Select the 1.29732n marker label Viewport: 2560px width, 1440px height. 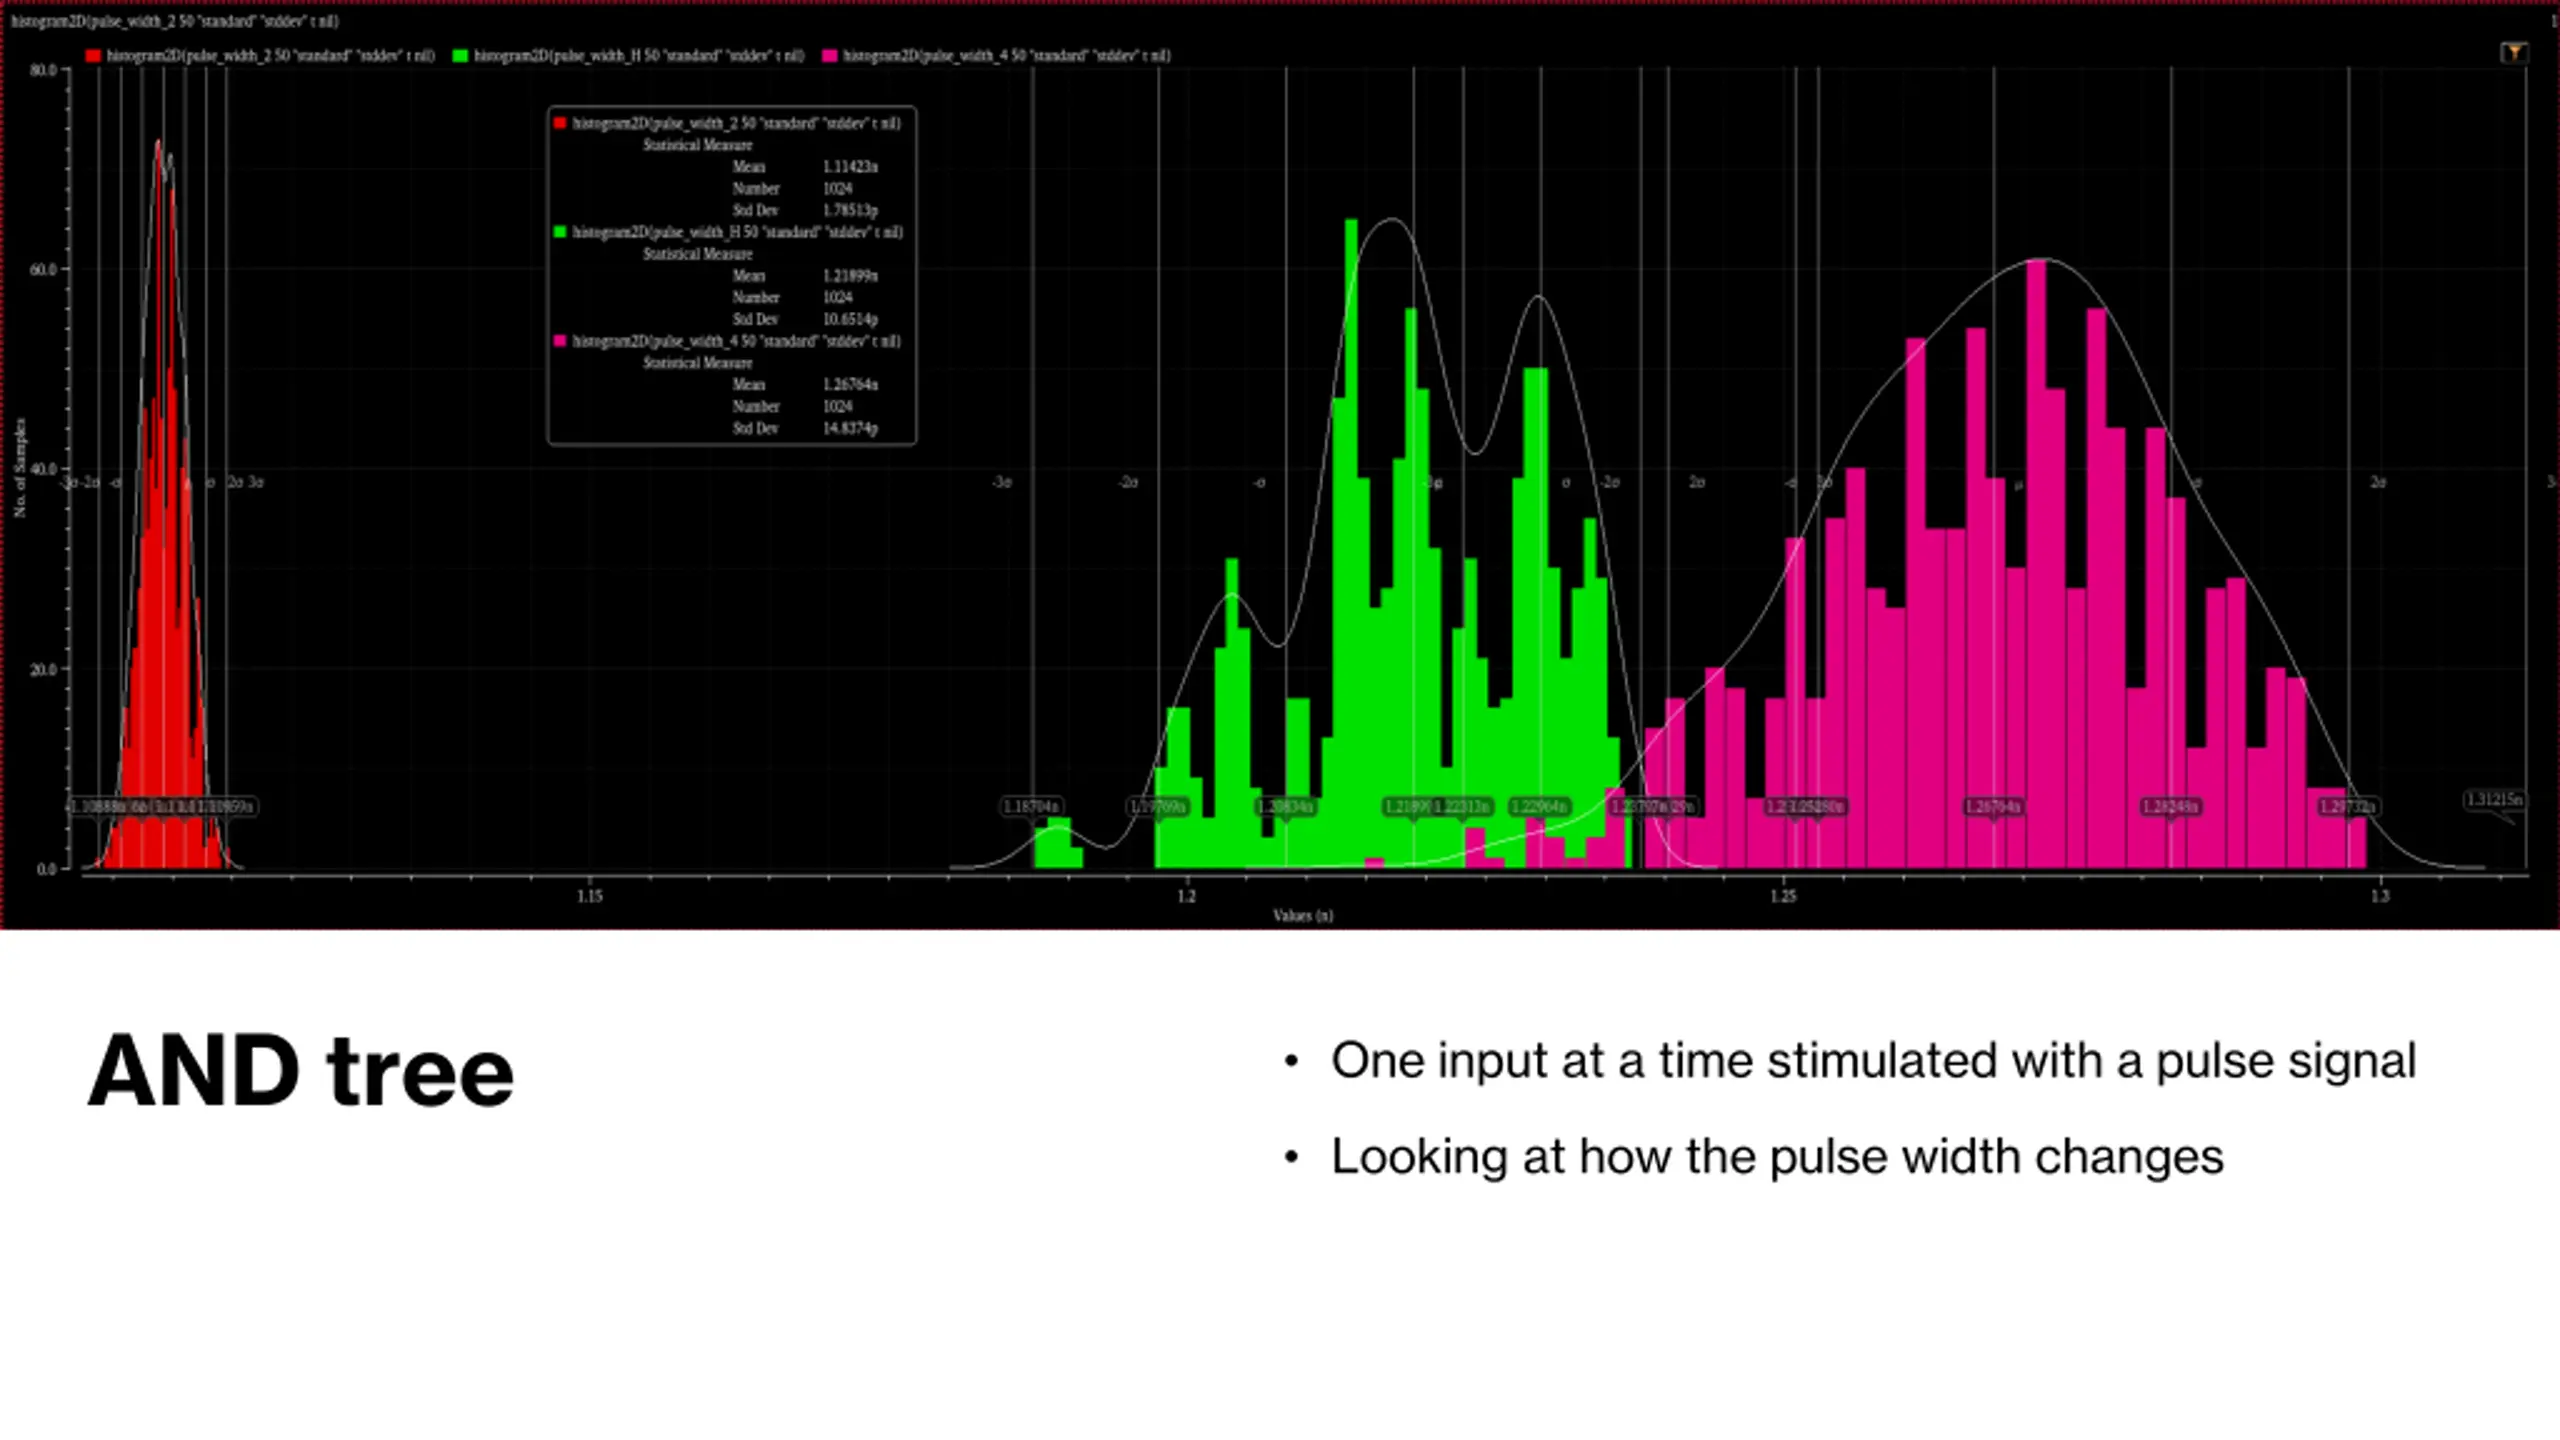pyautogui.click(x=2347, y=806)
